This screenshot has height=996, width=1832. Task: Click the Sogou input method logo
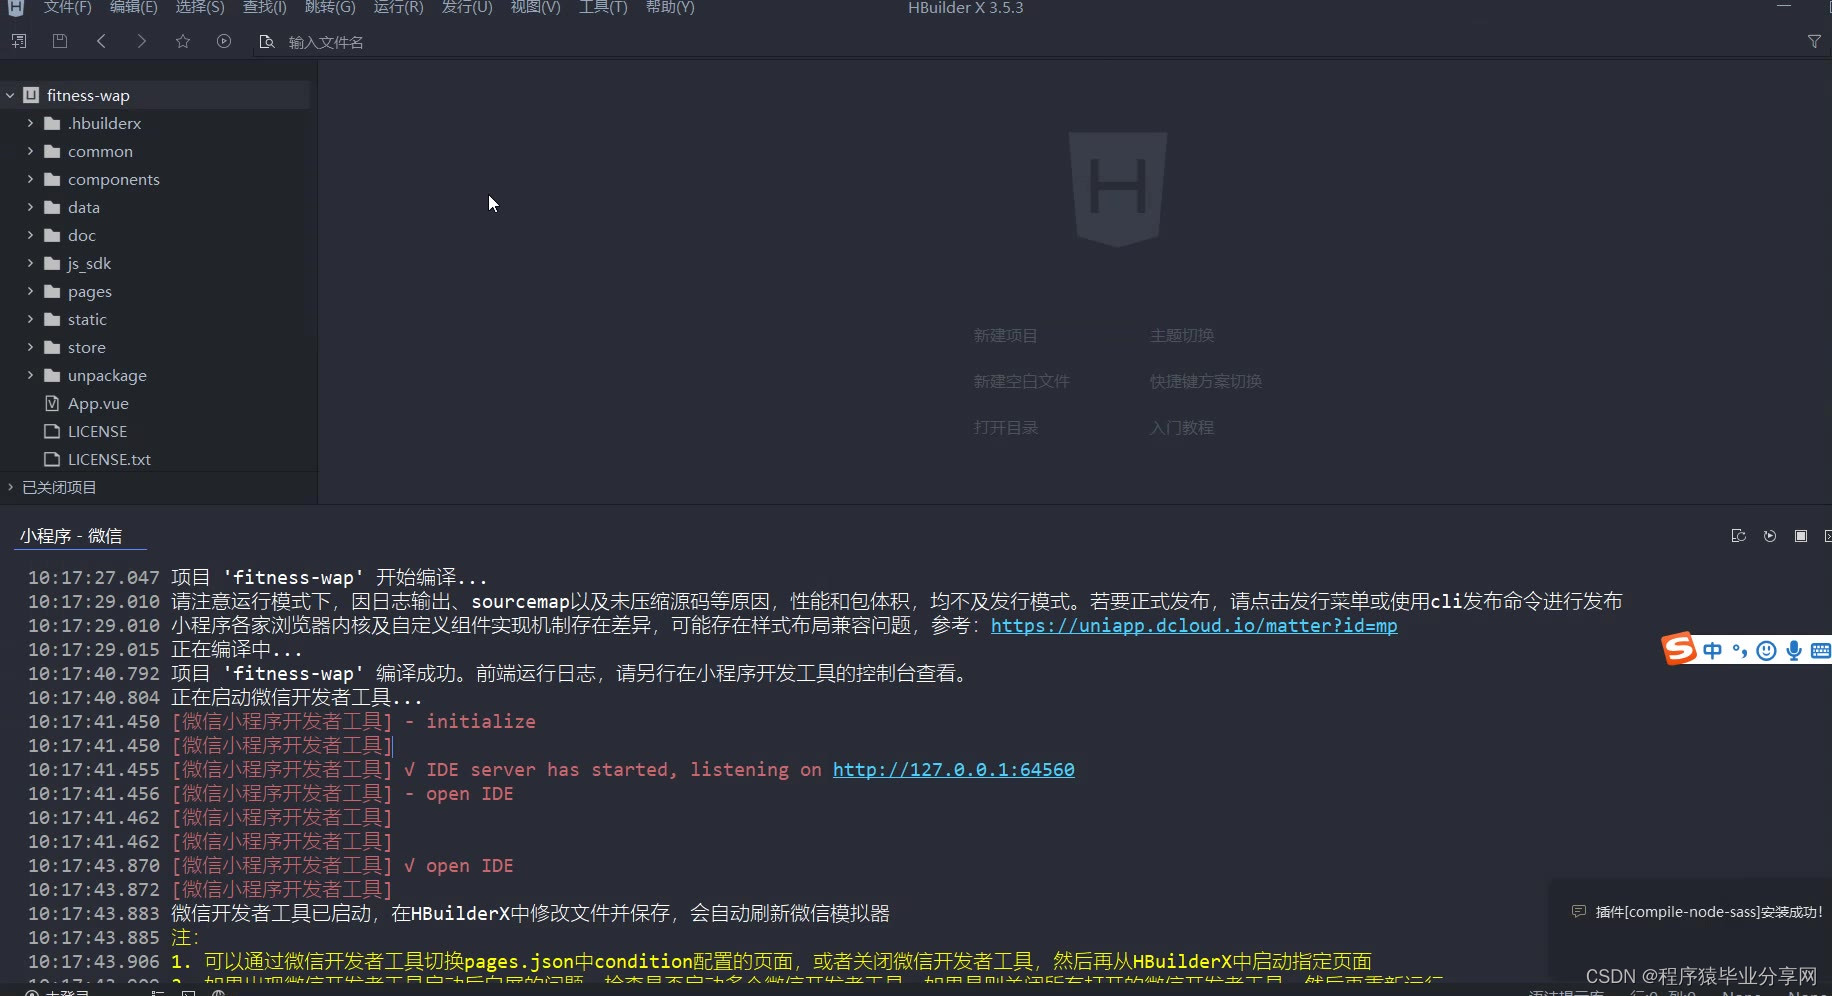click(x=1680, y=649)
